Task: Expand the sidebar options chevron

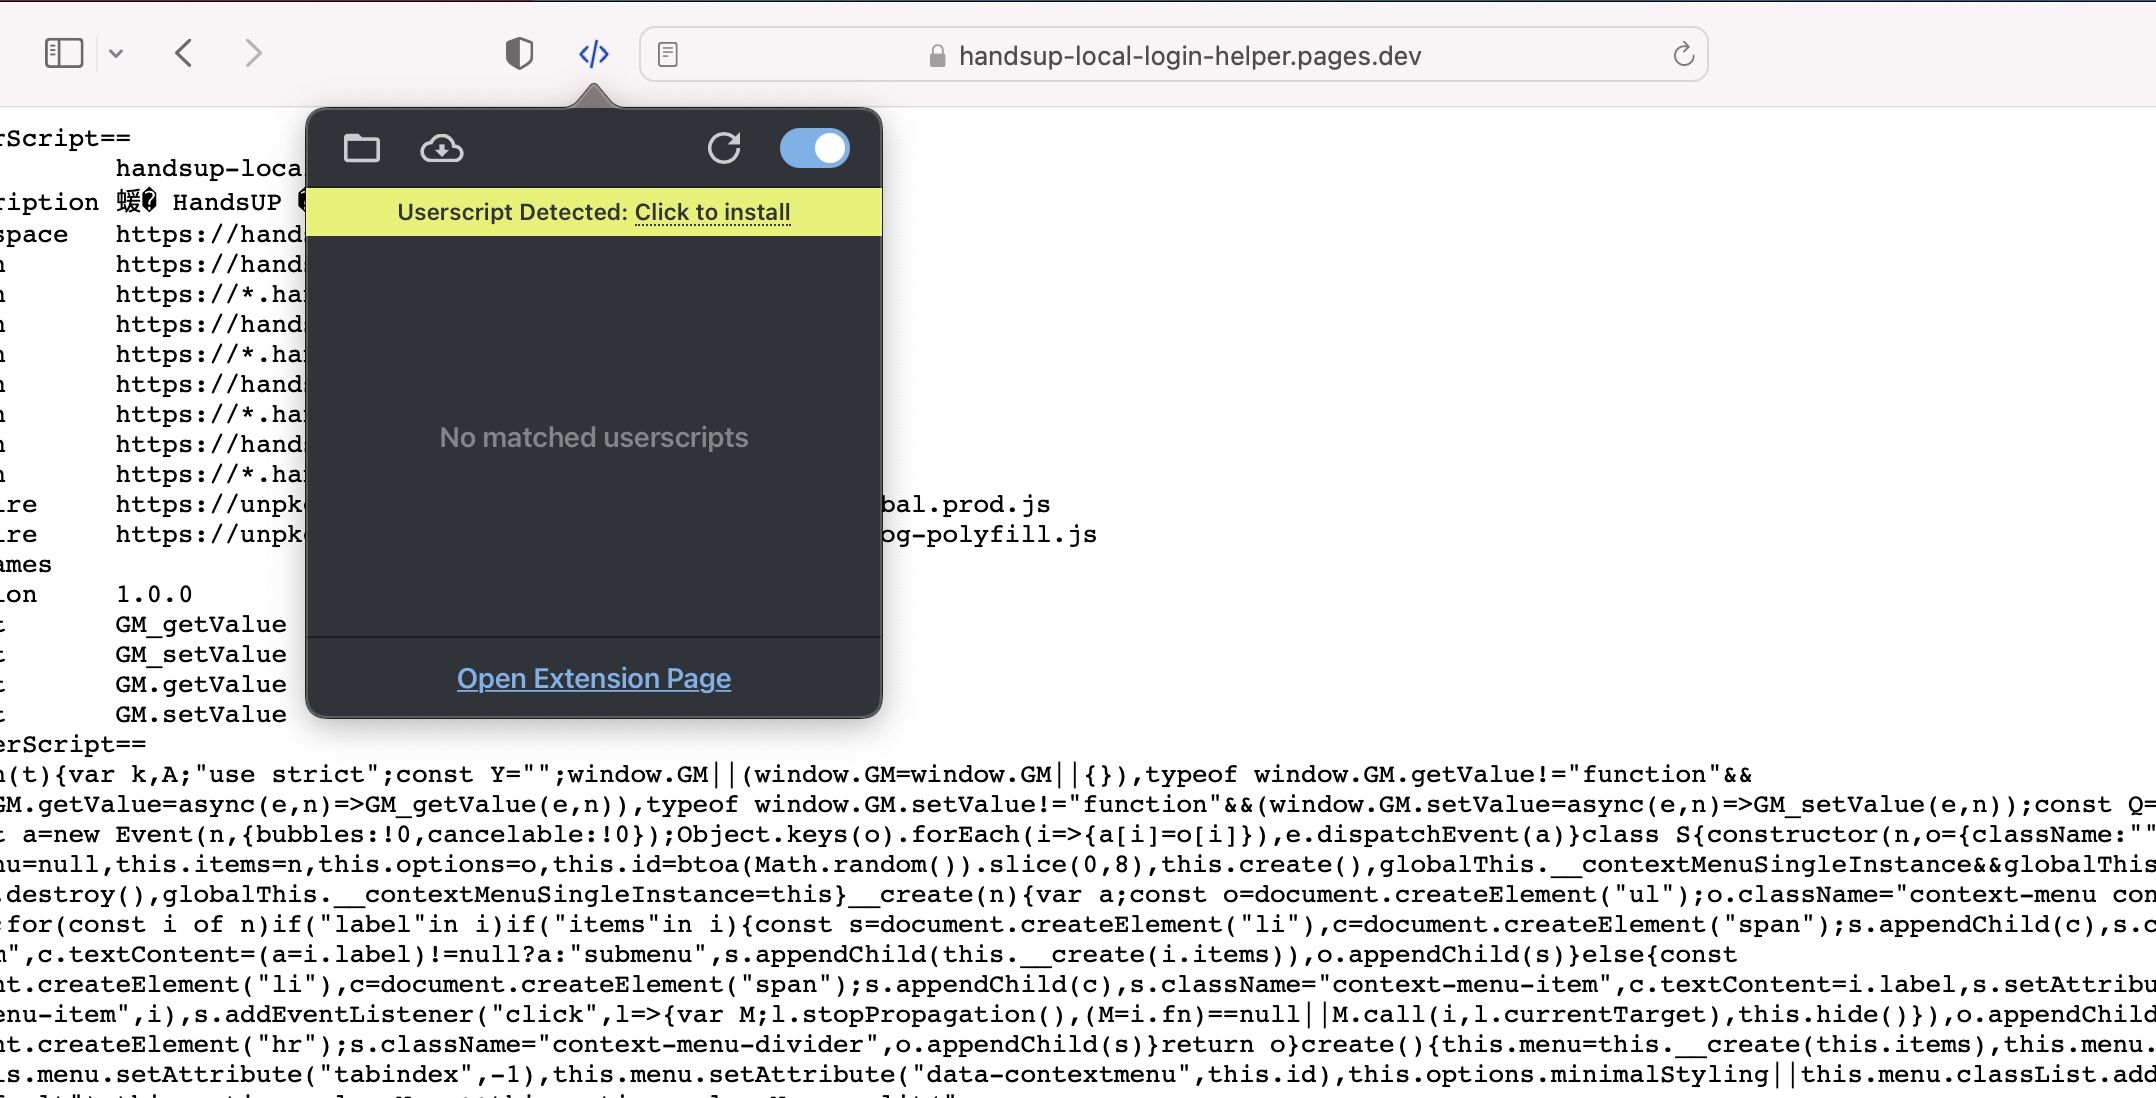Action: pos(116,54)
